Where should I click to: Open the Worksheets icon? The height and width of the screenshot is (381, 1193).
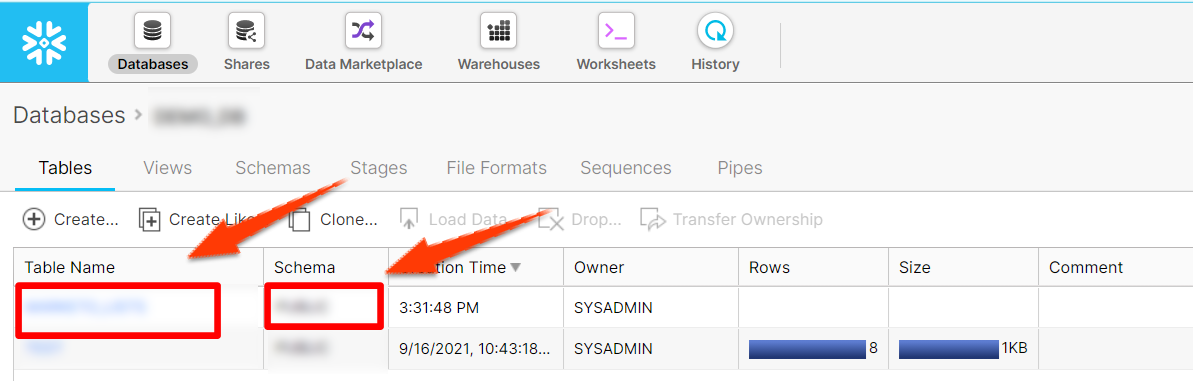click(x=616, y=31)
